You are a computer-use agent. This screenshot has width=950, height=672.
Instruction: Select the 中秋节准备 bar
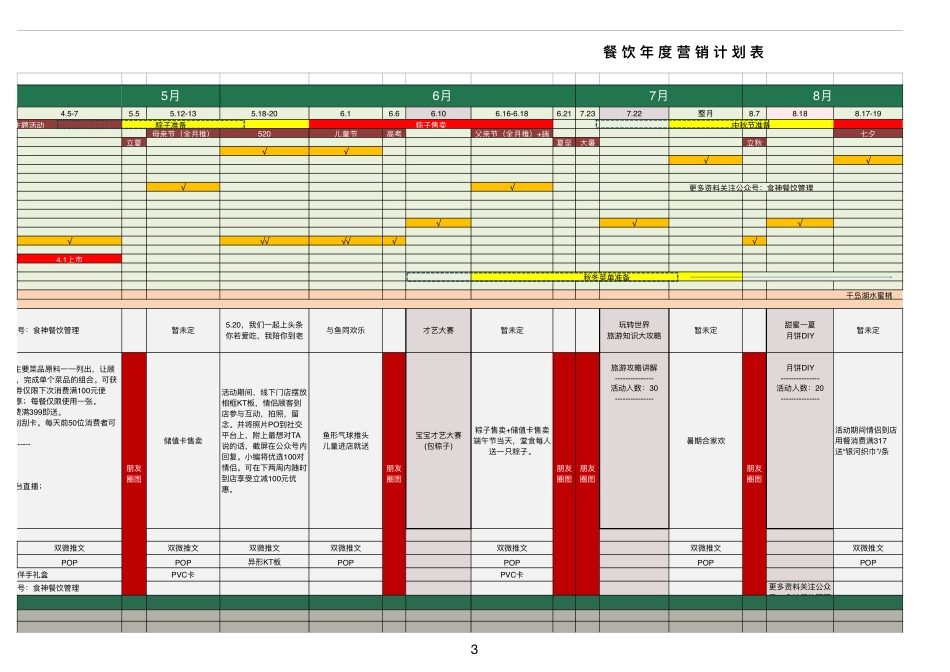751,124
